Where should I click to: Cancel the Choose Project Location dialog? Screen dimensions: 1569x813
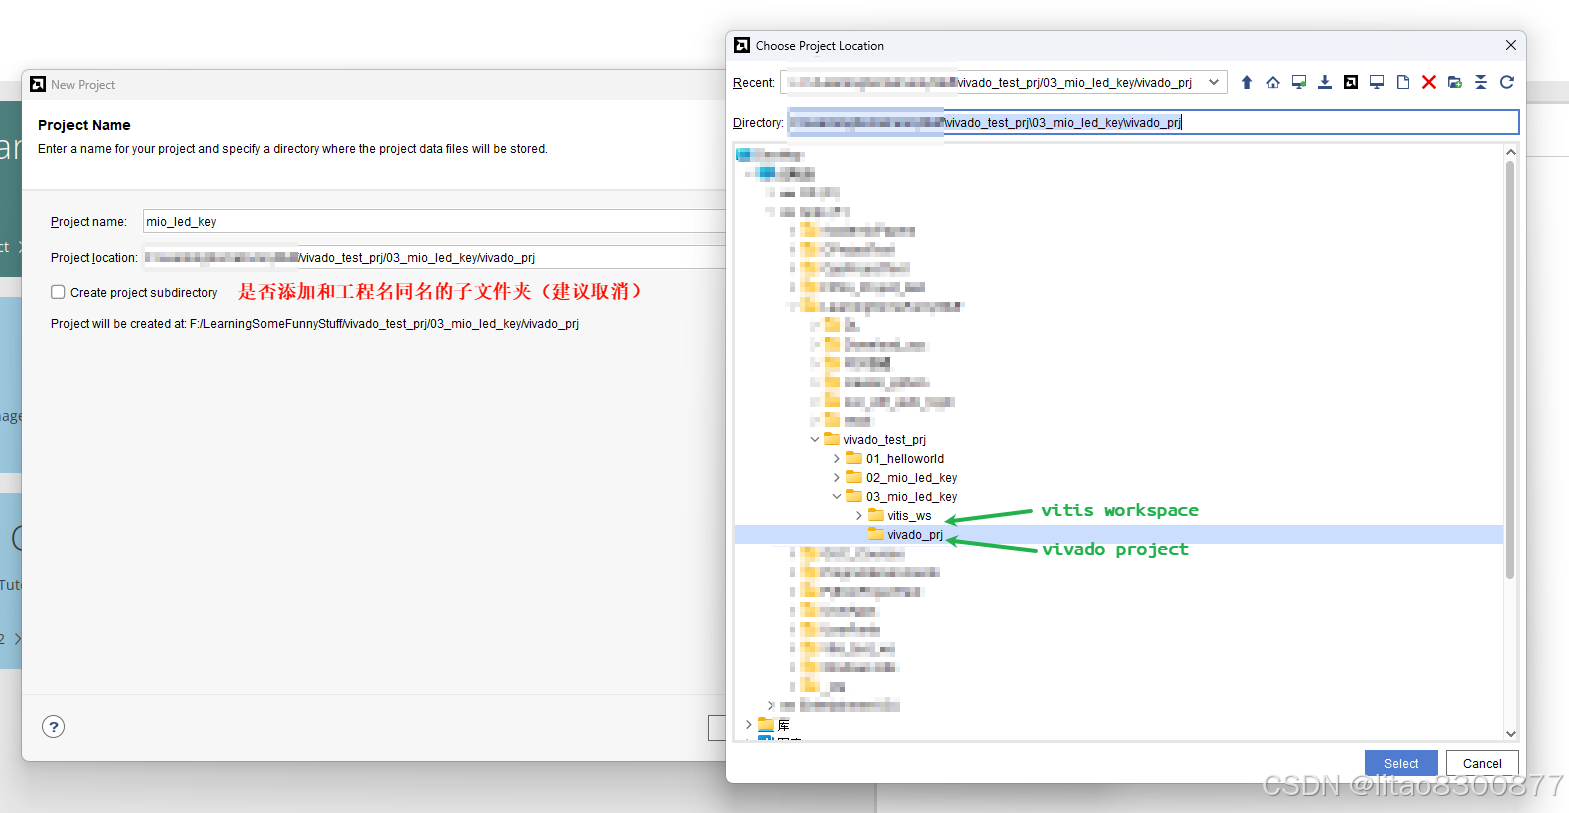pos(1482,763)
